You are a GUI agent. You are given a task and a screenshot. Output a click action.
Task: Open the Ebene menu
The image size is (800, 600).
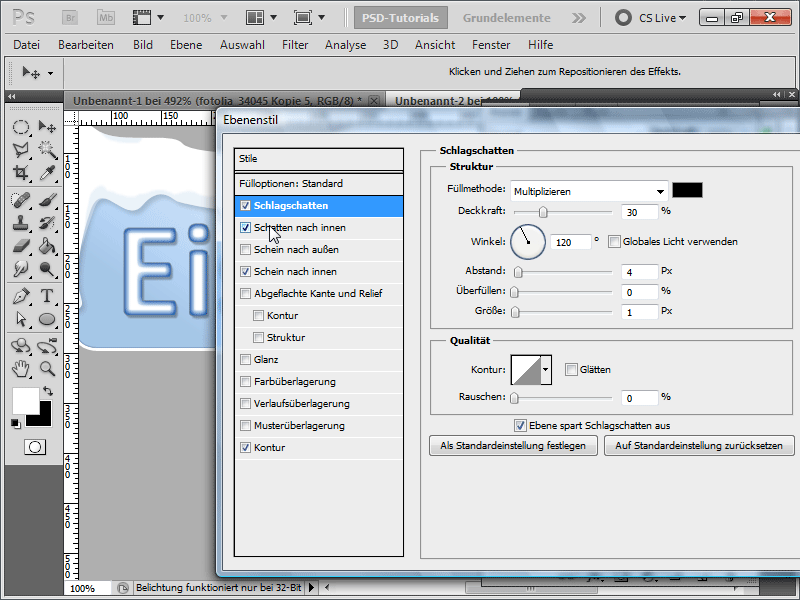tap(186, 45)
